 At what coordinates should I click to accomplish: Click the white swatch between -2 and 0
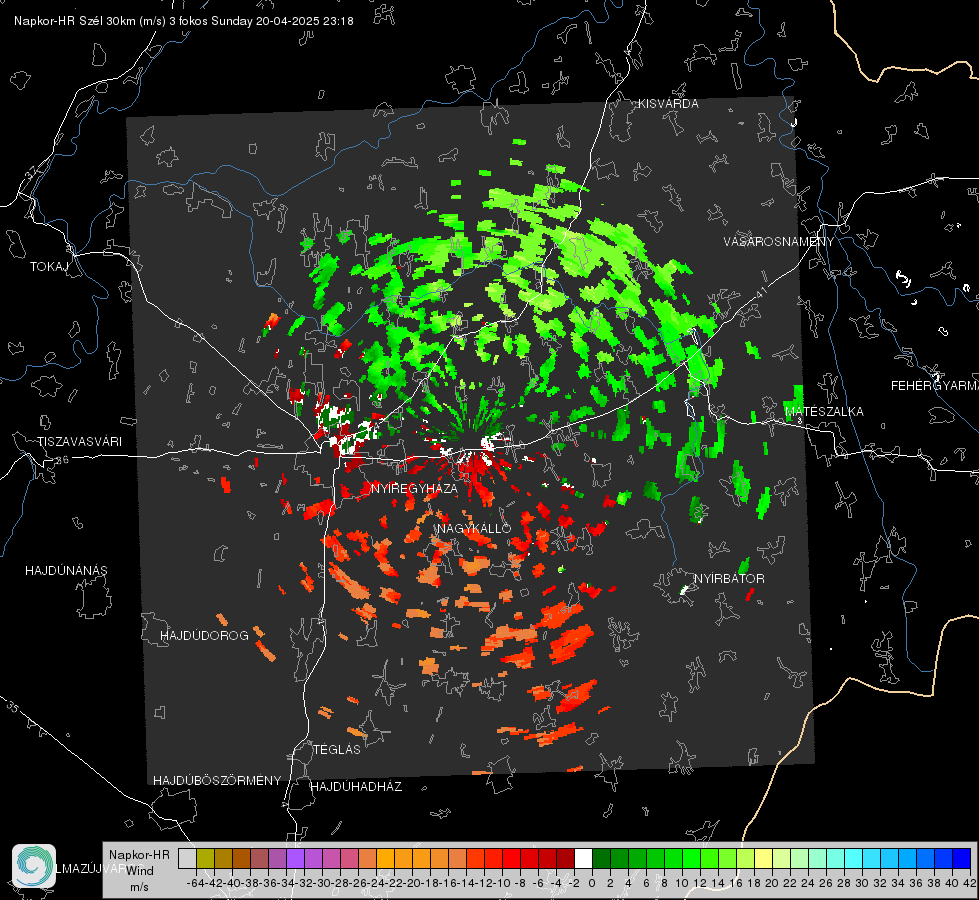[x=583, y=858]
